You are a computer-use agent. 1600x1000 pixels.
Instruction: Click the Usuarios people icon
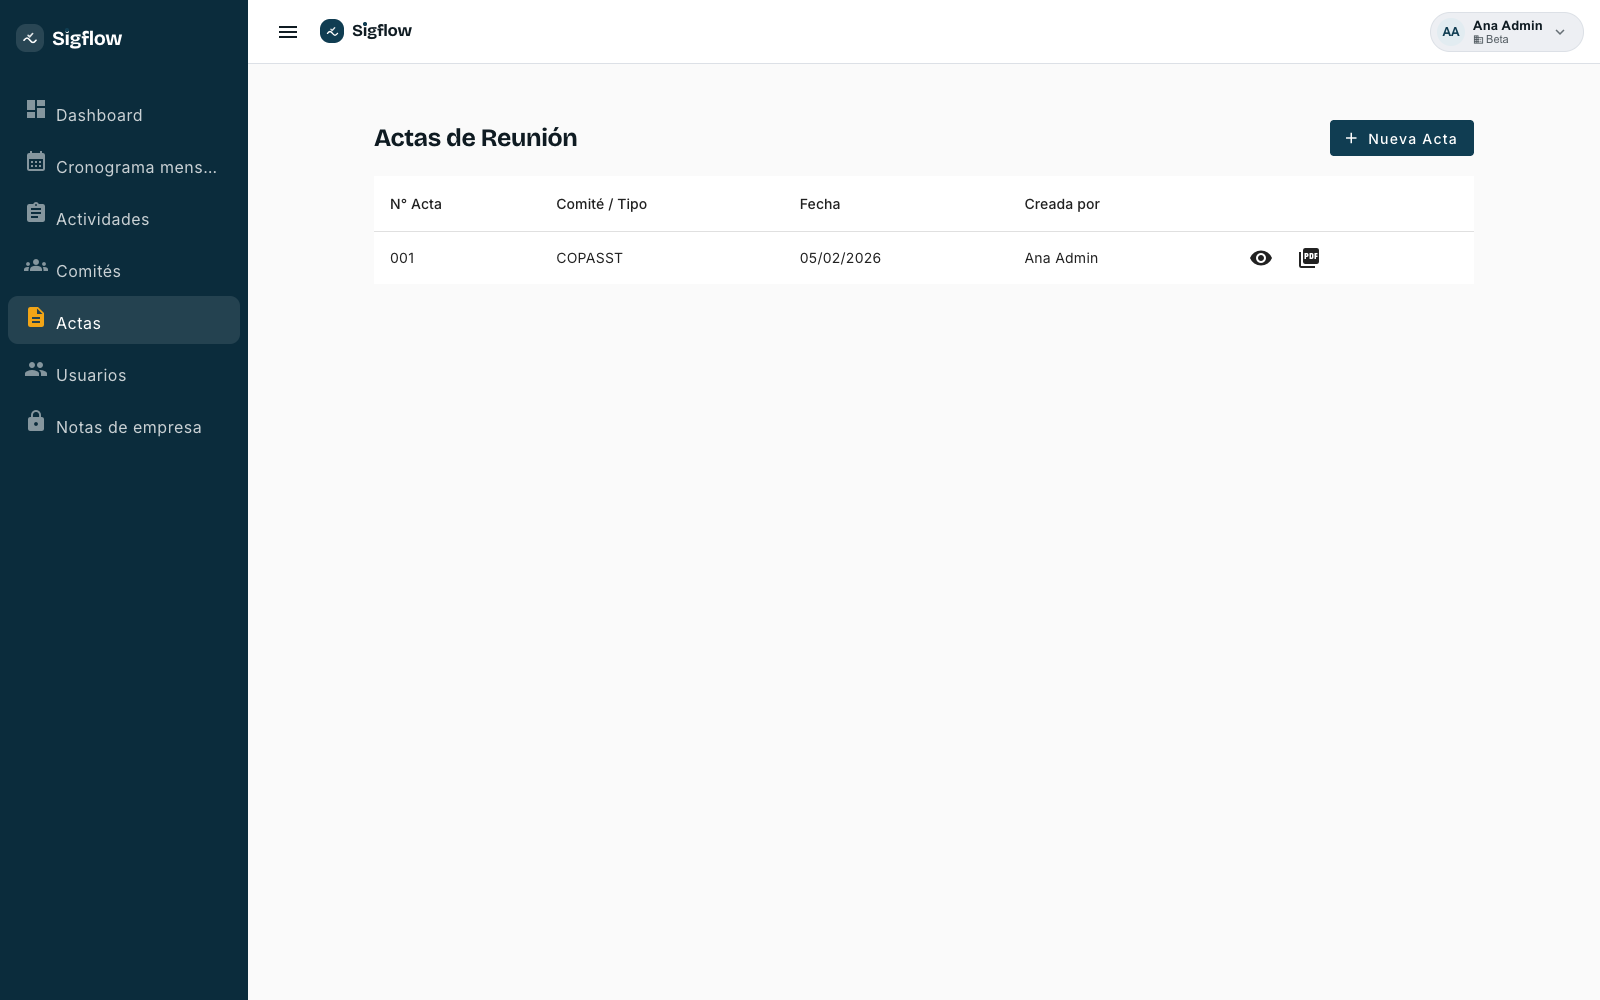click(x=36, y=369)
